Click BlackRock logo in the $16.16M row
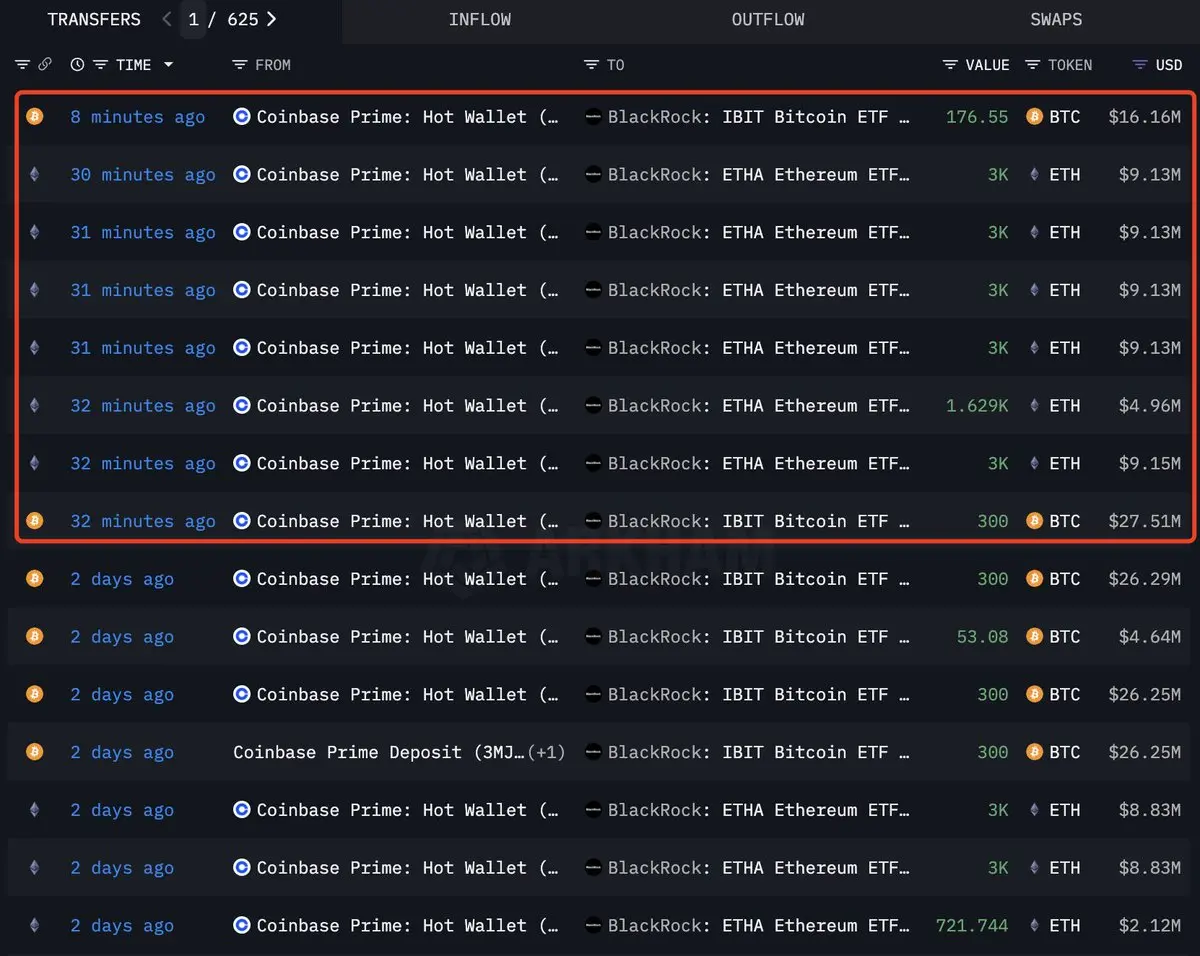This screenshot has width=1200, height=956. (594, 116)
